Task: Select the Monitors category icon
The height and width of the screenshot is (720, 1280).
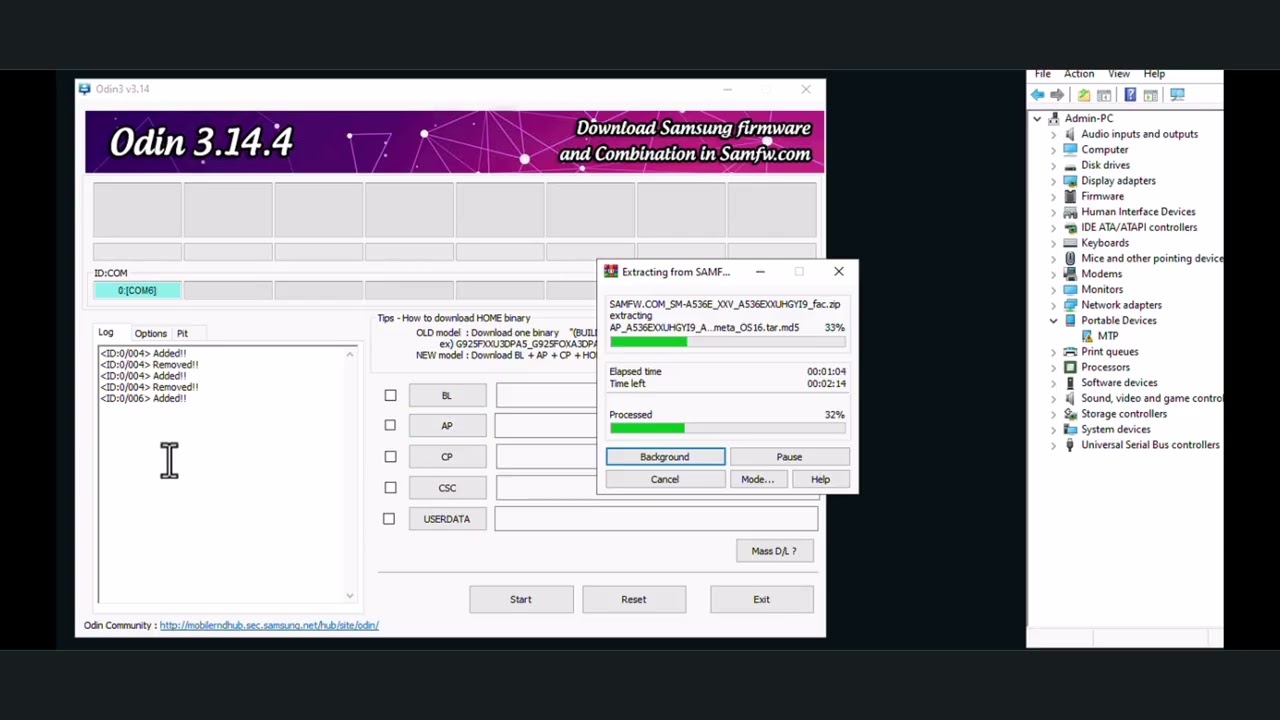Action: coord(1070,289)
